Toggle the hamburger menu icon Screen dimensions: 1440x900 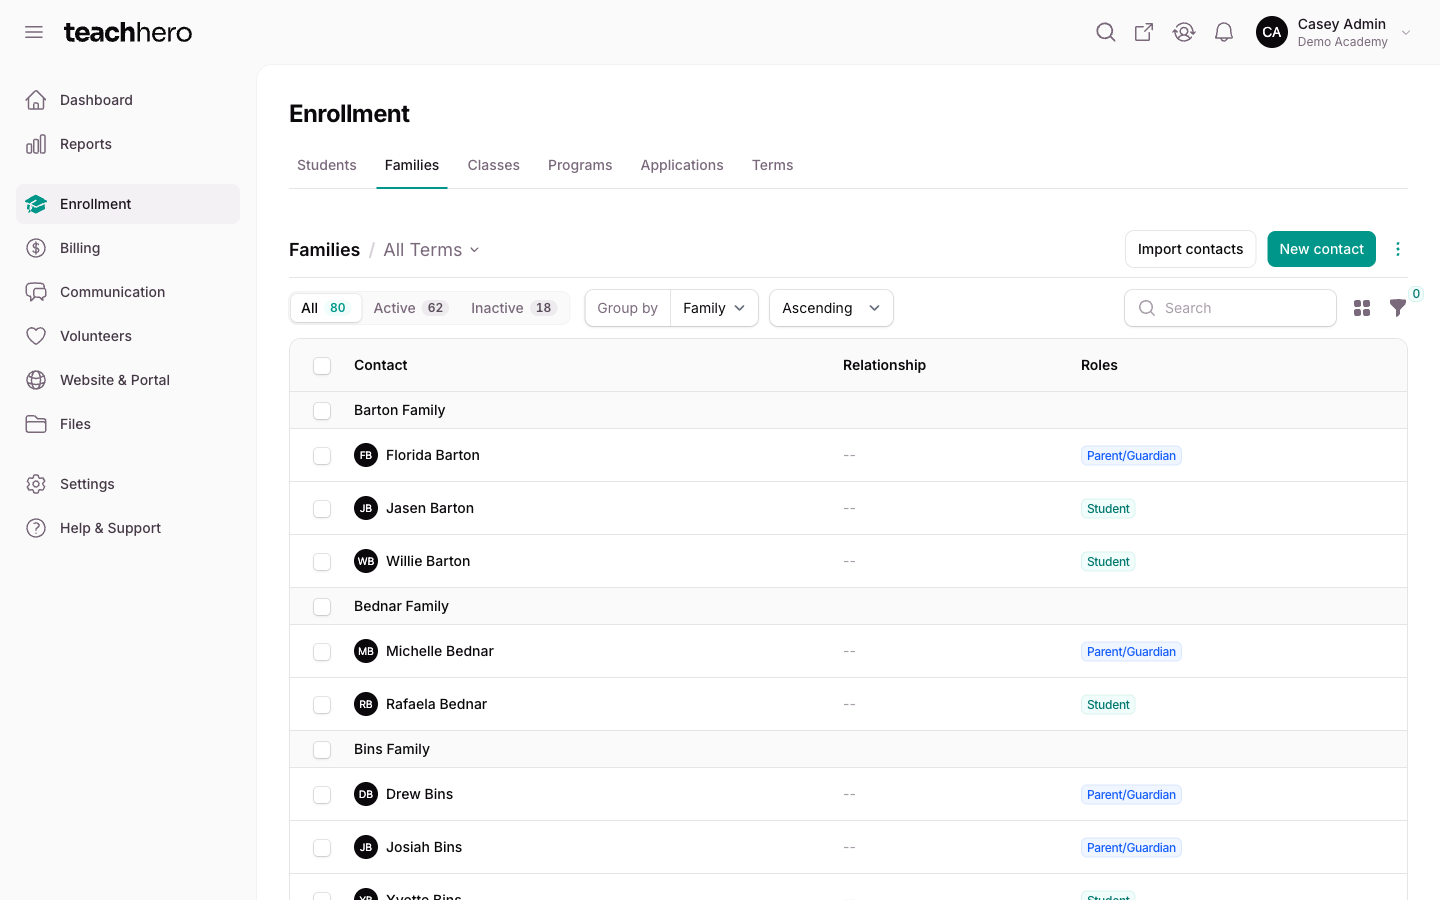[x=34, y=32]
